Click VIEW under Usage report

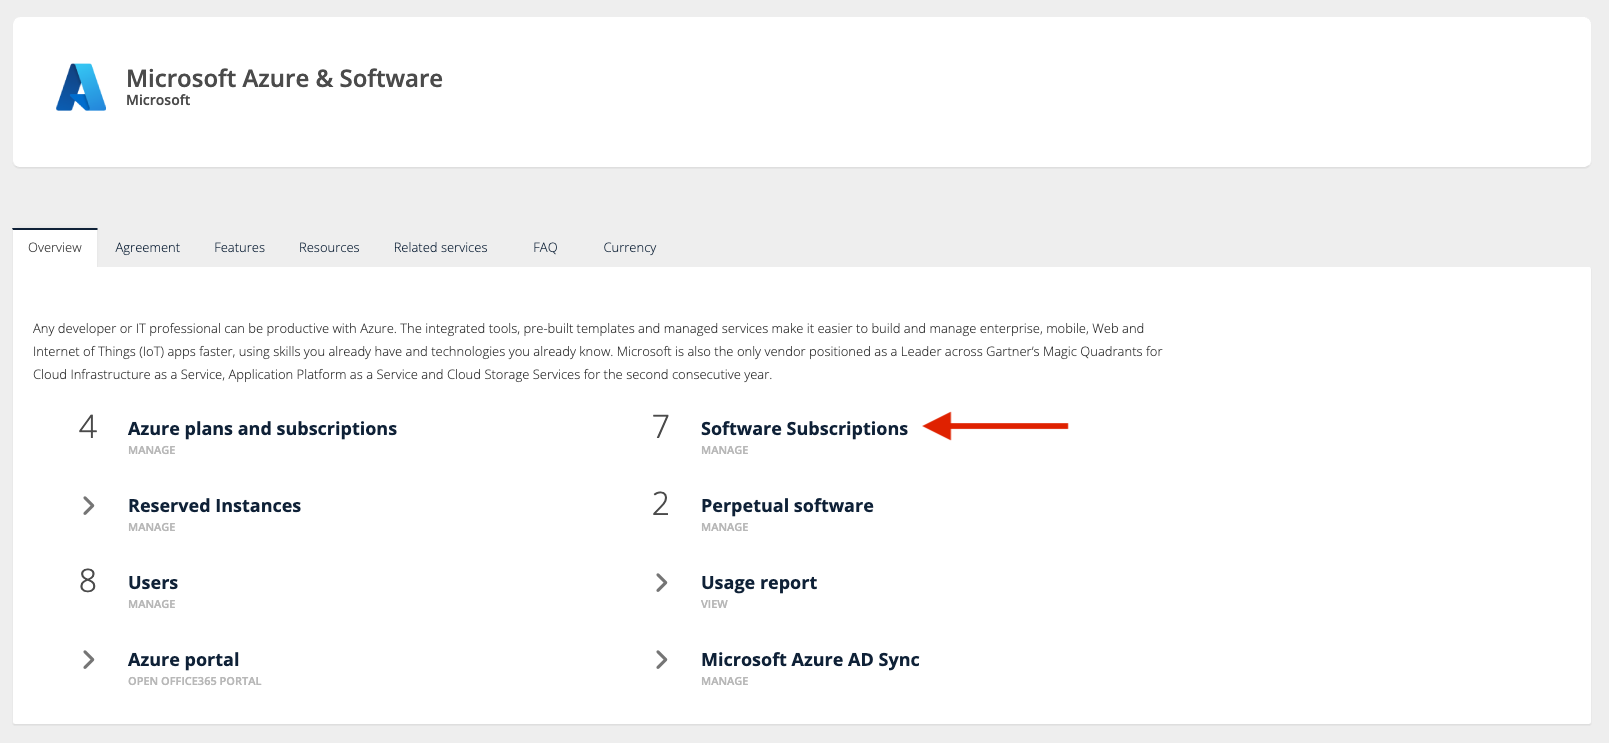pyautogui.click(x=714, y=605)
